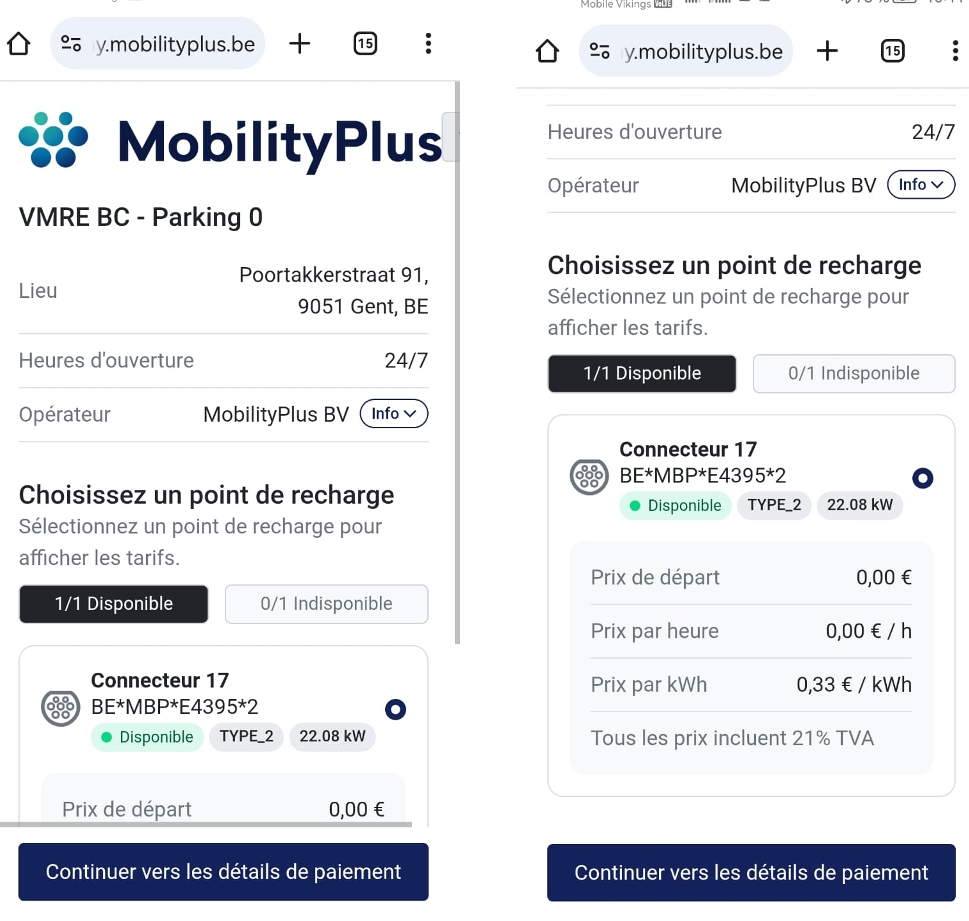Tap the home icon in the right browser
The width and height of the screenshot is (969, 921).
tap(547, 51)
